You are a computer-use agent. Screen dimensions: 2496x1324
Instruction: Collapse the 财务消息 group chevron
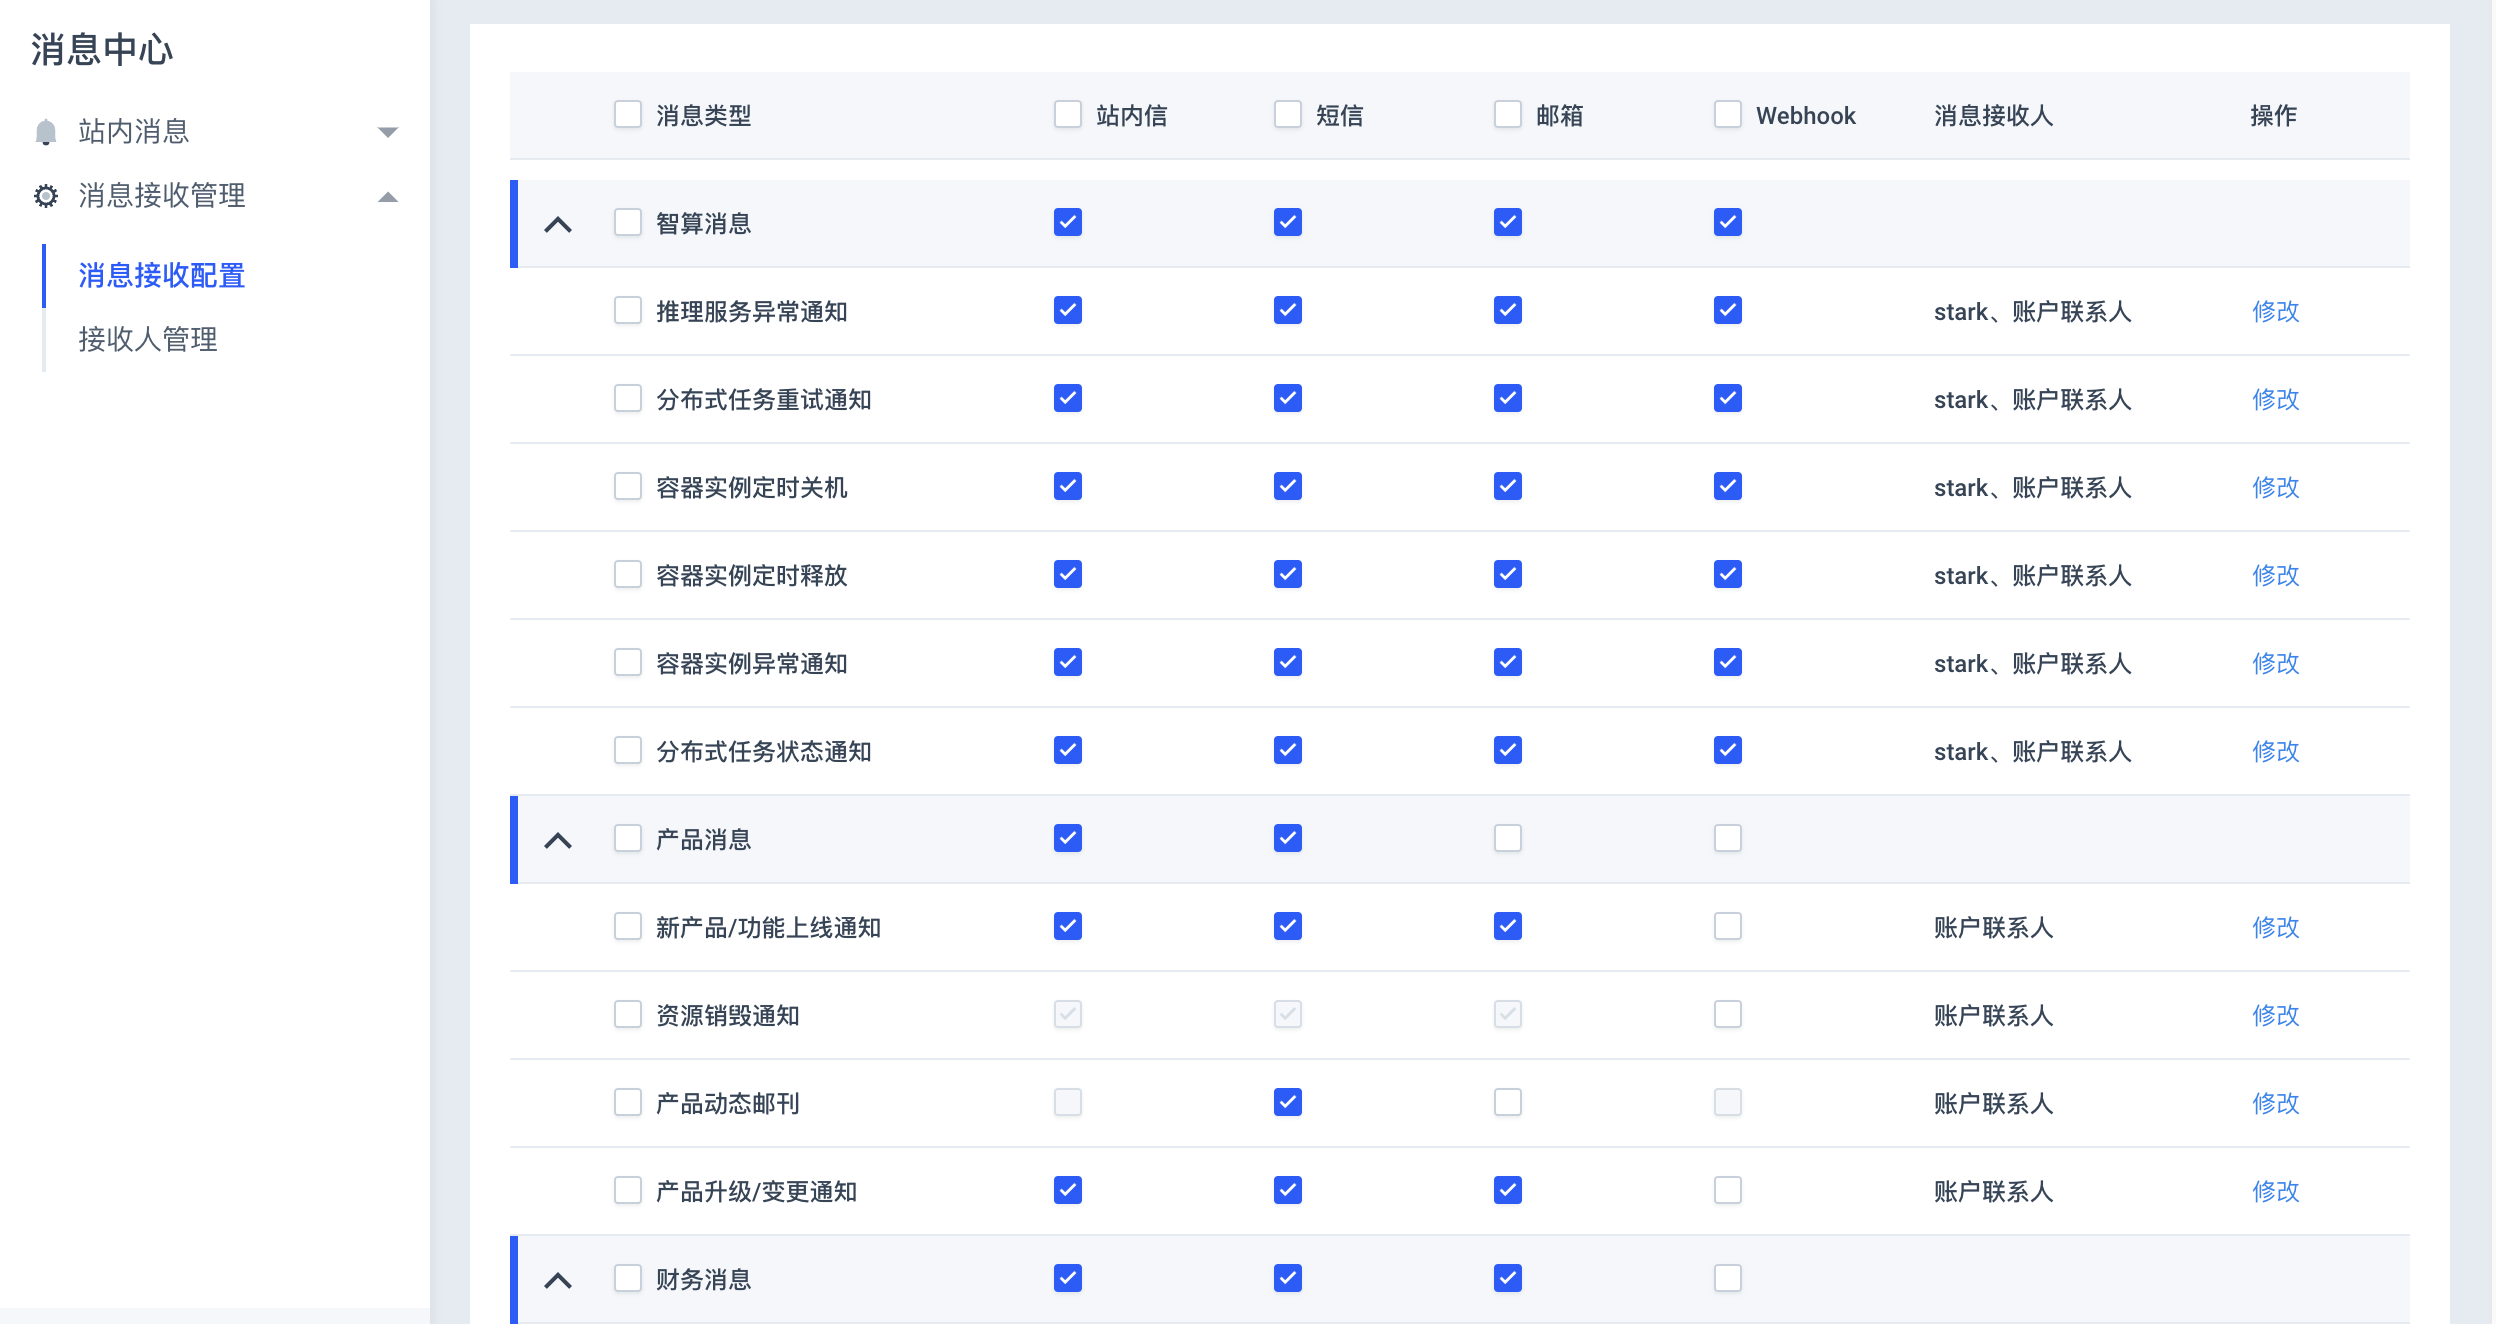(x=558, y=1280)
